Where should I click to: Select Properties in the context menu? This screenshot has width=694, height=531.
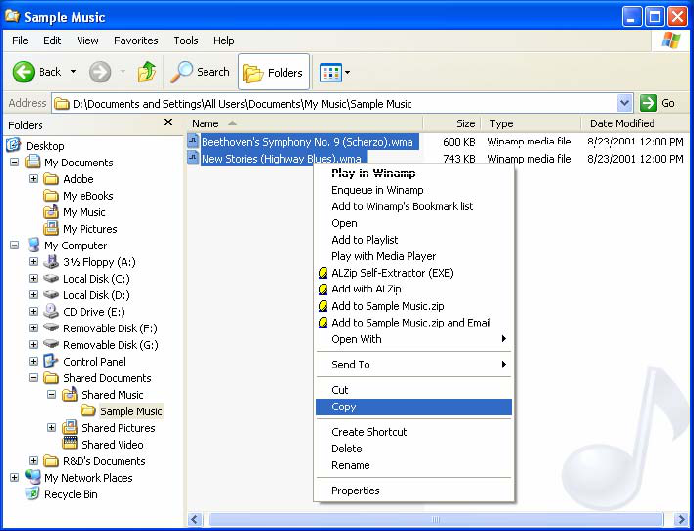click(x=355, y=490)
